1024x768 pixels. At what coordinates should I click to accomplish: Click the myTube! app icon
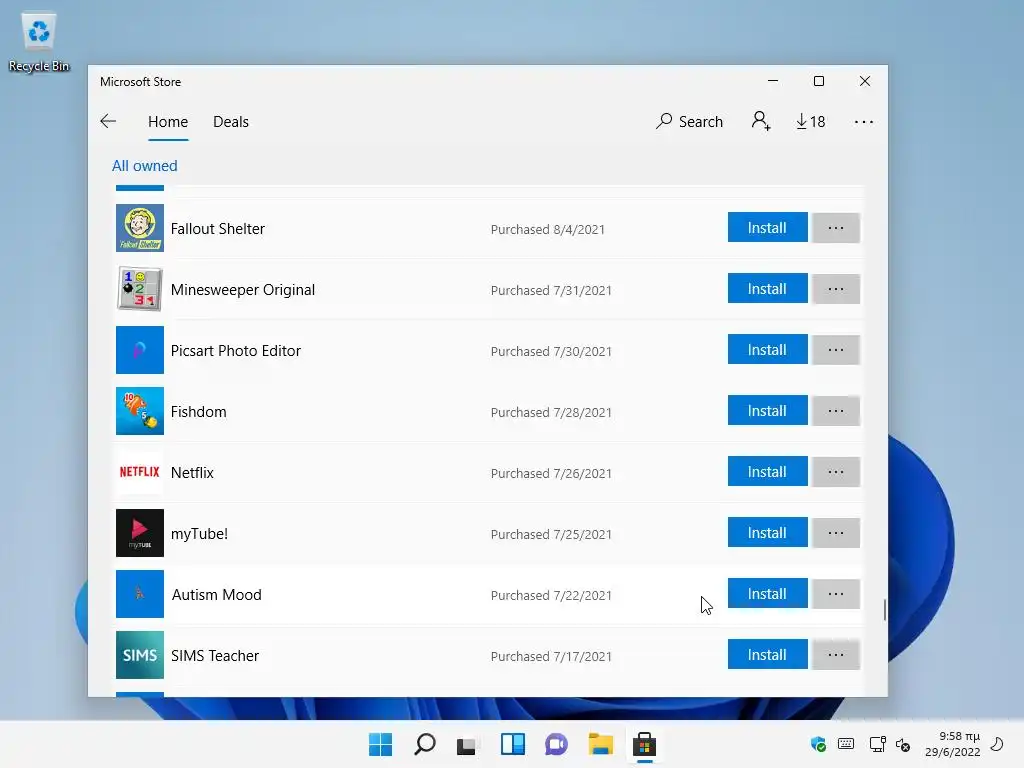140,533
